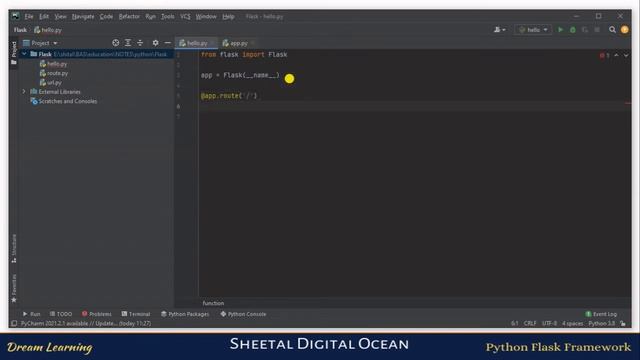
Task: Open the Tools menu
Action: [167, 17]
